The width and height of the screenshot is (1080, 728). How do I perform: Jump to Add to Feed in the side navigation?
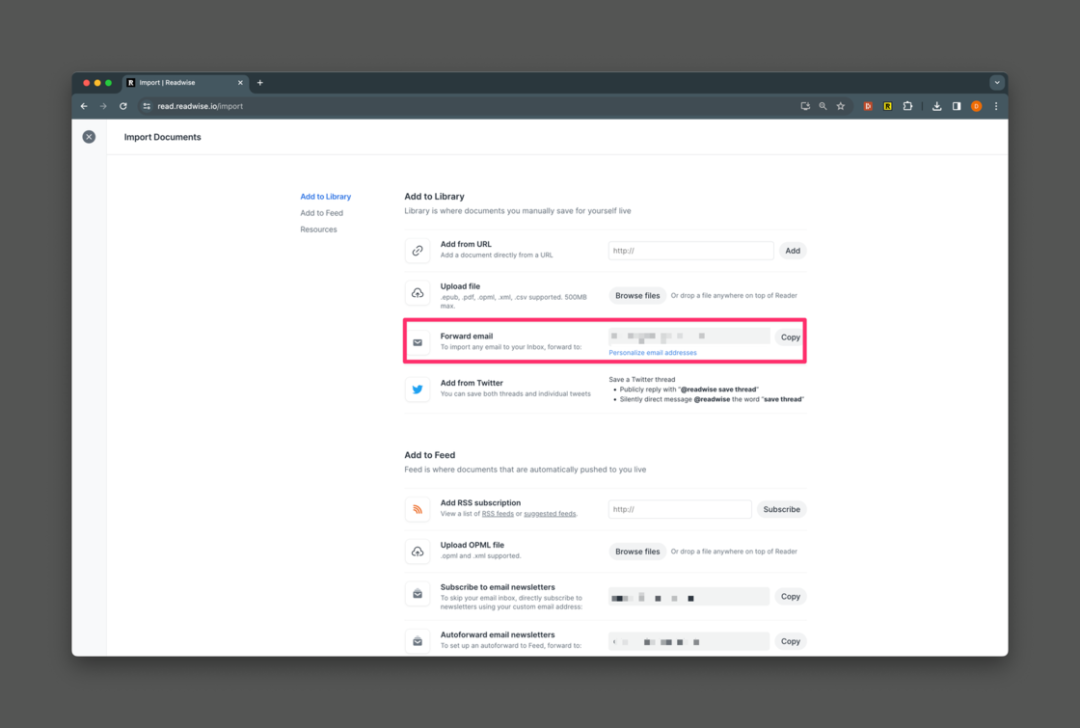pos(322,213)
